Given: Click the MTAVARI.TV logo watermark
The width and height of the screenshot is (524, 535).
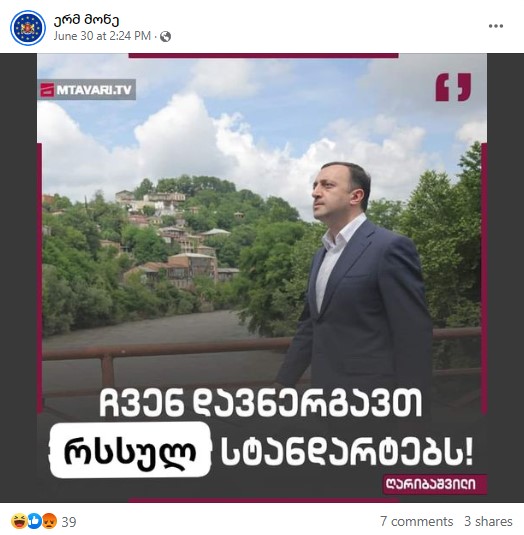Looking at the screenshot, I should [x=87, y=90].
